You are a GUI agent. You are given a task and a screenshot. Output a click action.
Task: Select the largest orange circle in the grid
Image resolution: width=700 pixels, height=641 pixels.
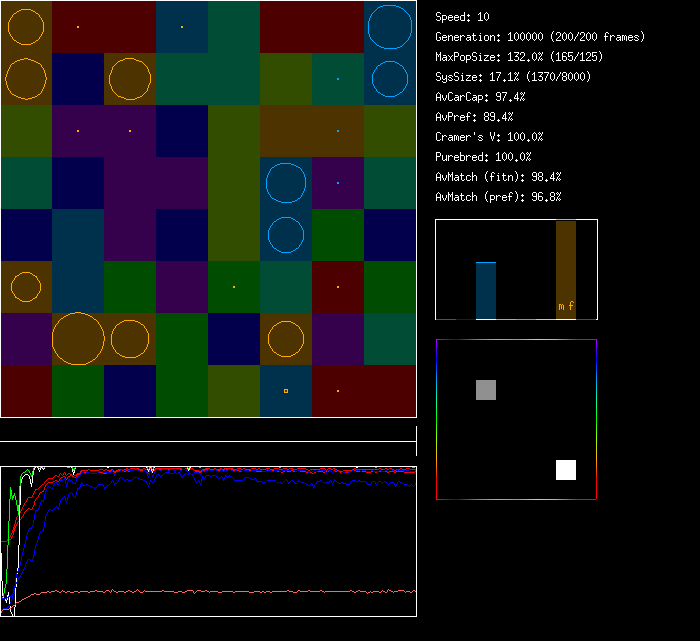pyautogui.click(x=78, y=338)
